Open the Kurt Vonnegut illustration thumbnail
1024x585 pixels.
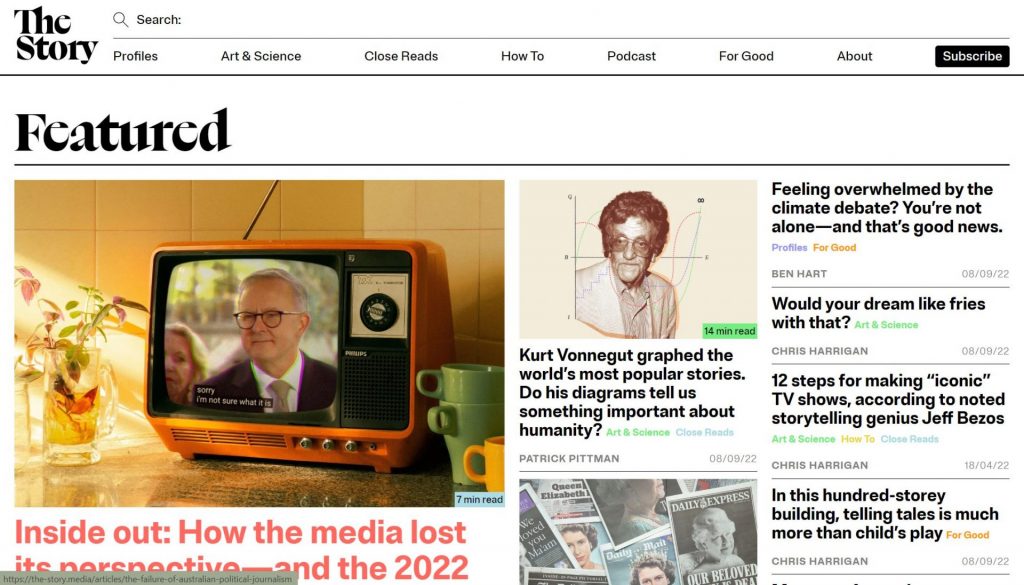click(638, 259)
